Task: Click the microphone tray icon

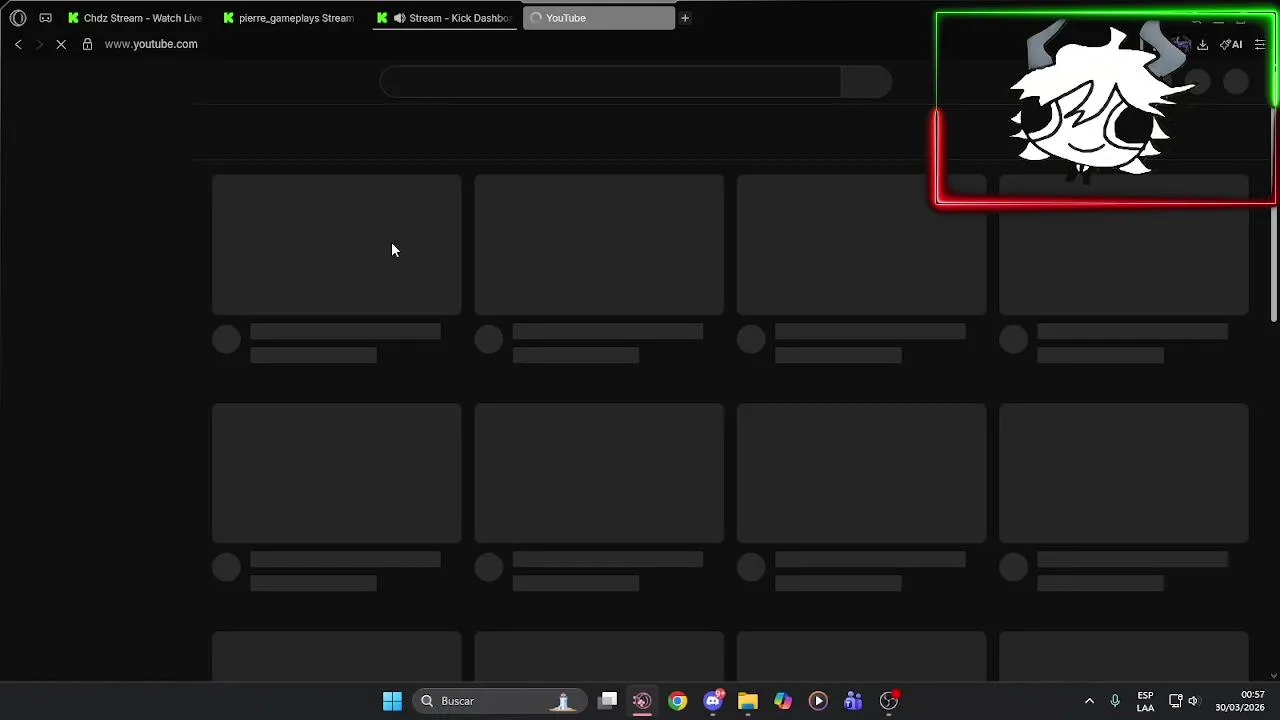Action: tap(1115, 701)
